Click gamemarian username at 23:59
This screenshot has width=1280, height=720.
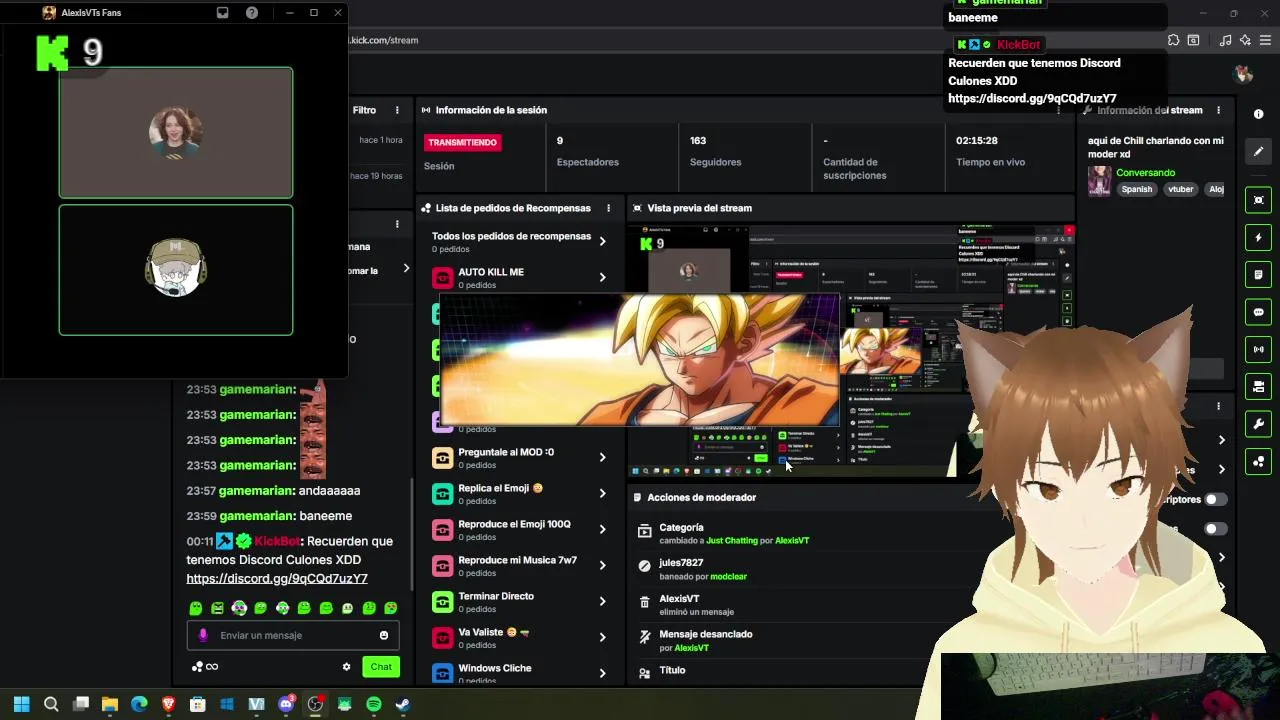(257, 516)
